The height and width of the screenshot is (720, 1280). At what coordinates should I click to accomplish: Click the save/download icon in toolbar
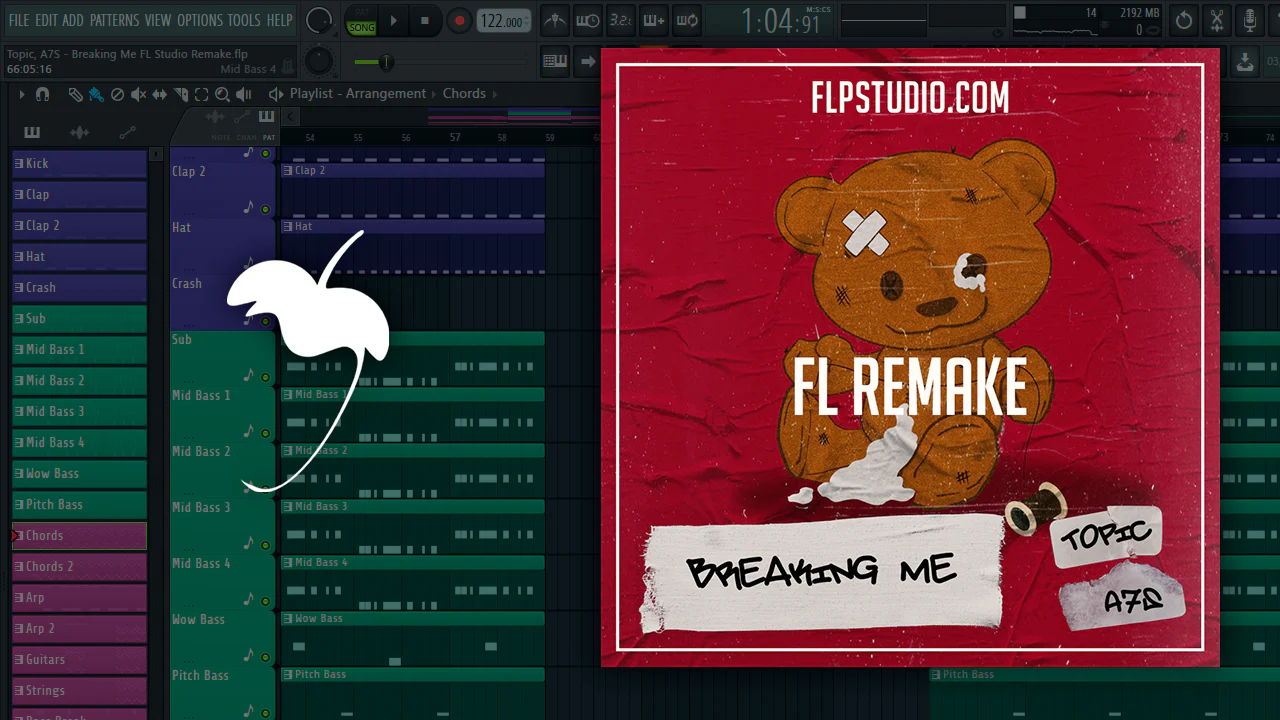[1244, 62]
